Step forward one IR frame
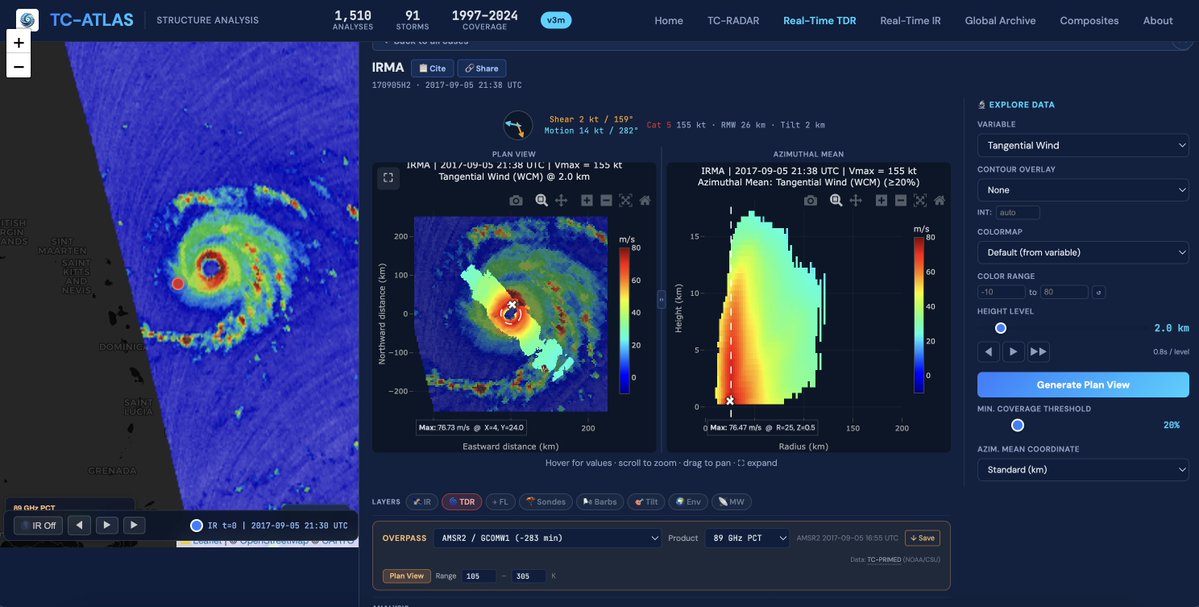Screen dimensions: 1199x607 point(134,525)
